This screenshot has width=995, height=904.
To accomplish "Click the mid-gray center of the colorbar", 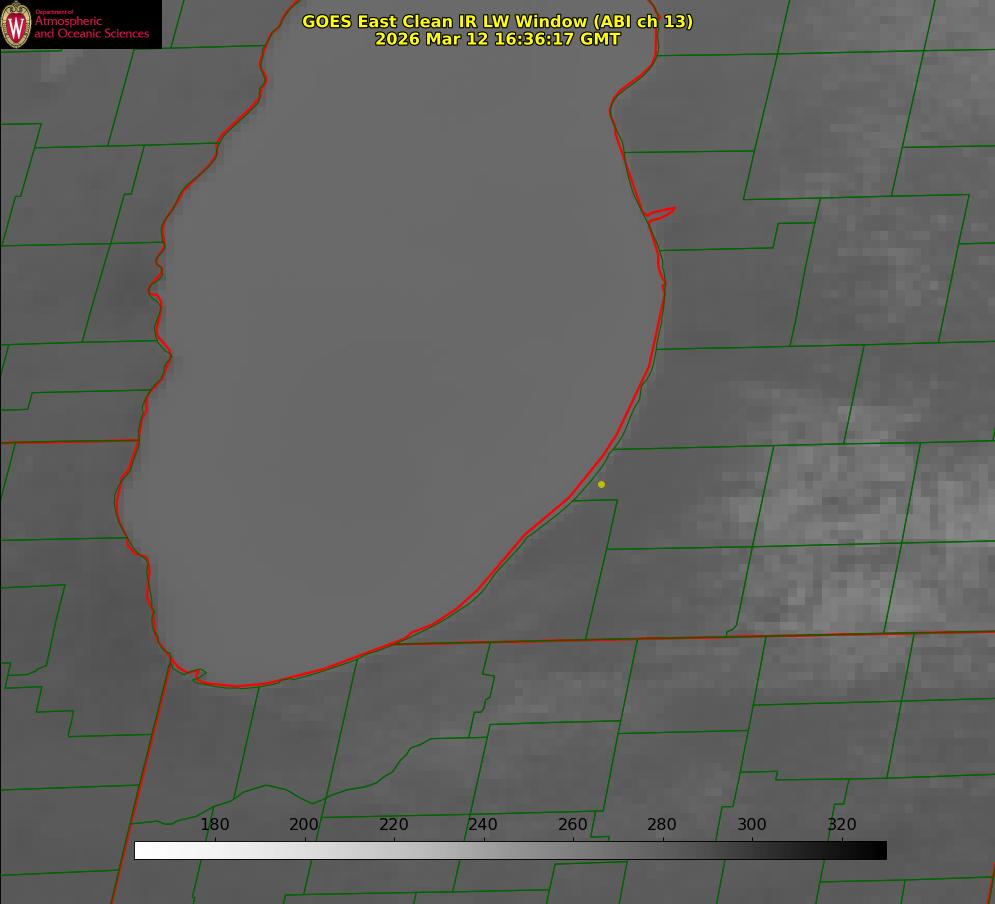I will [510, 850].
